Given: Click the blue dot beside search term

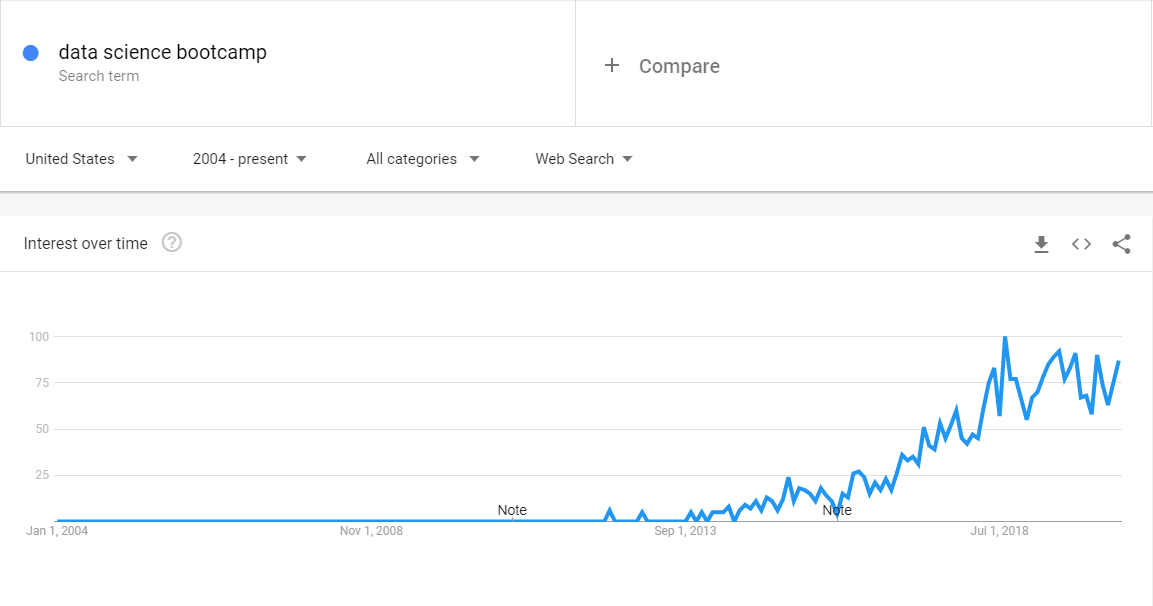Looking at the screenshot, I should [x=31, y=53].
